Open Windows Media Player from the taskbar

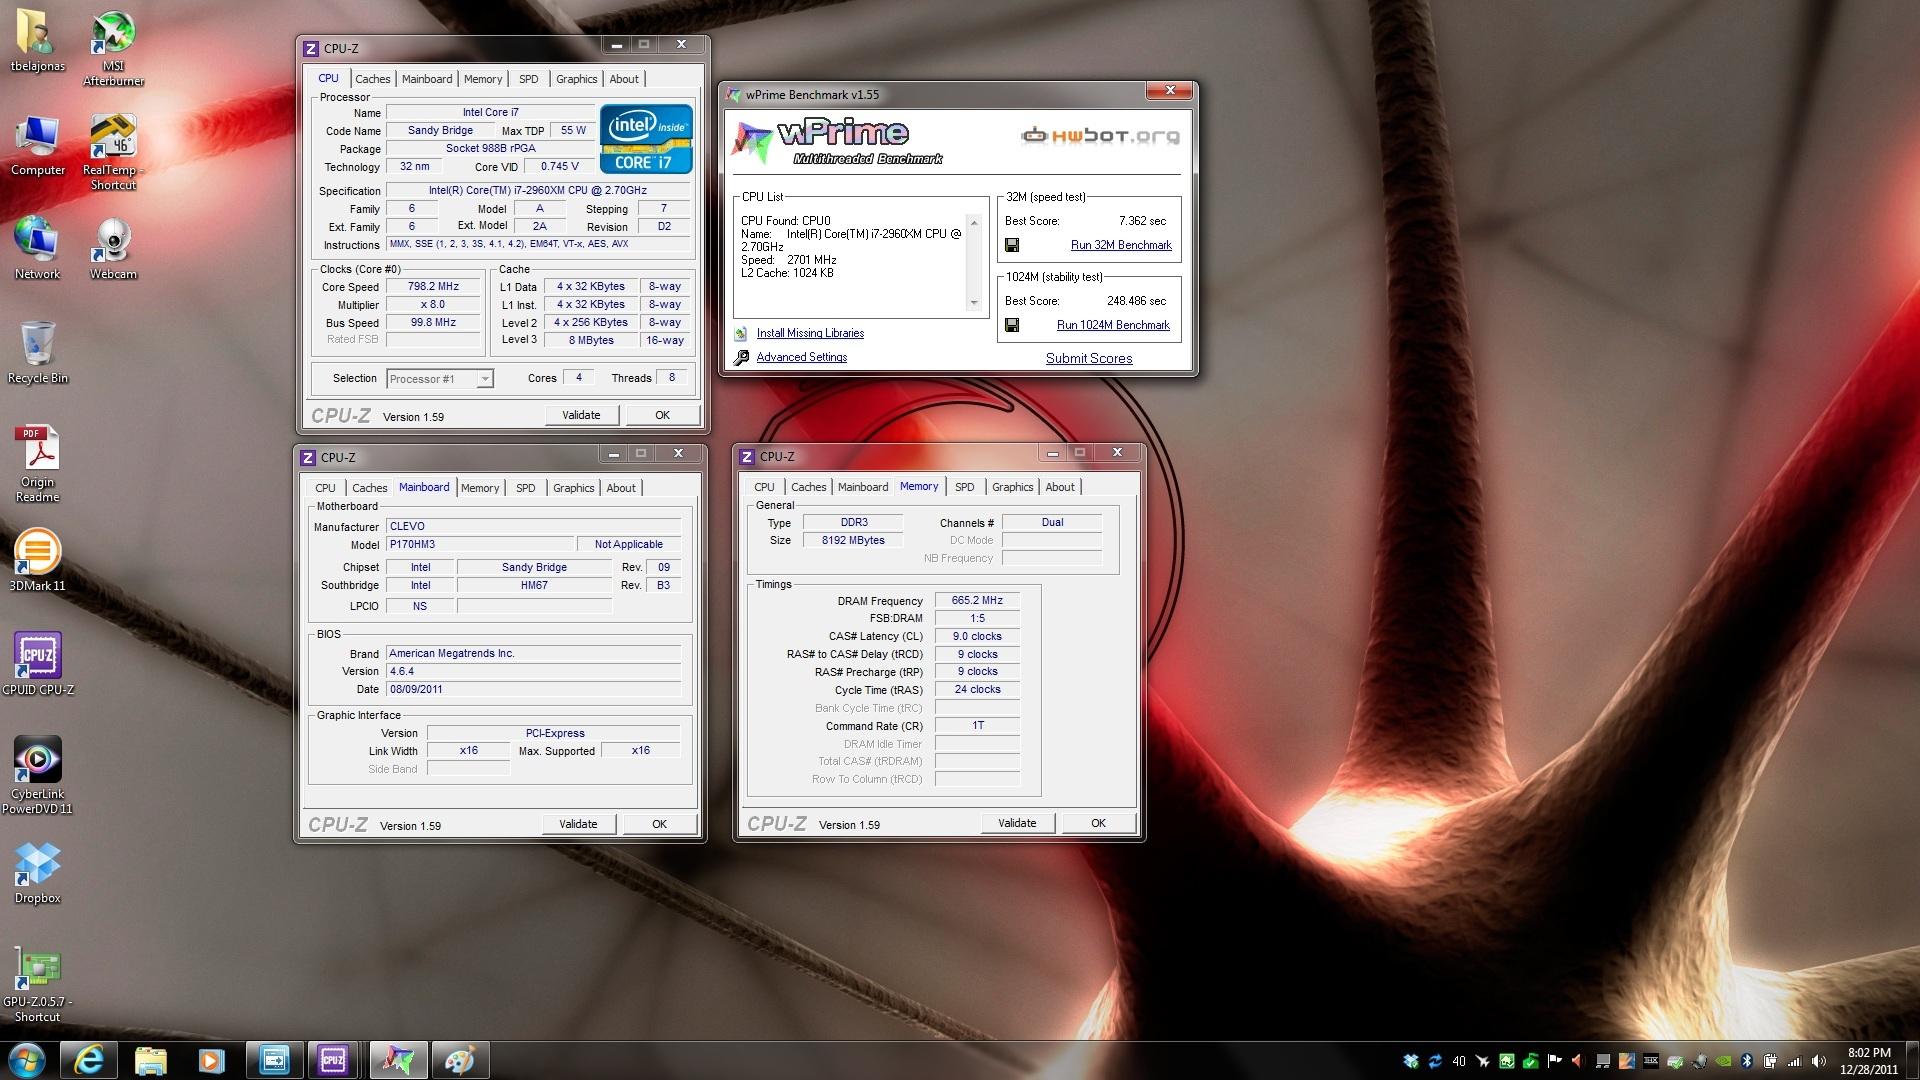pyautogui.click(x=211, y=1060)
